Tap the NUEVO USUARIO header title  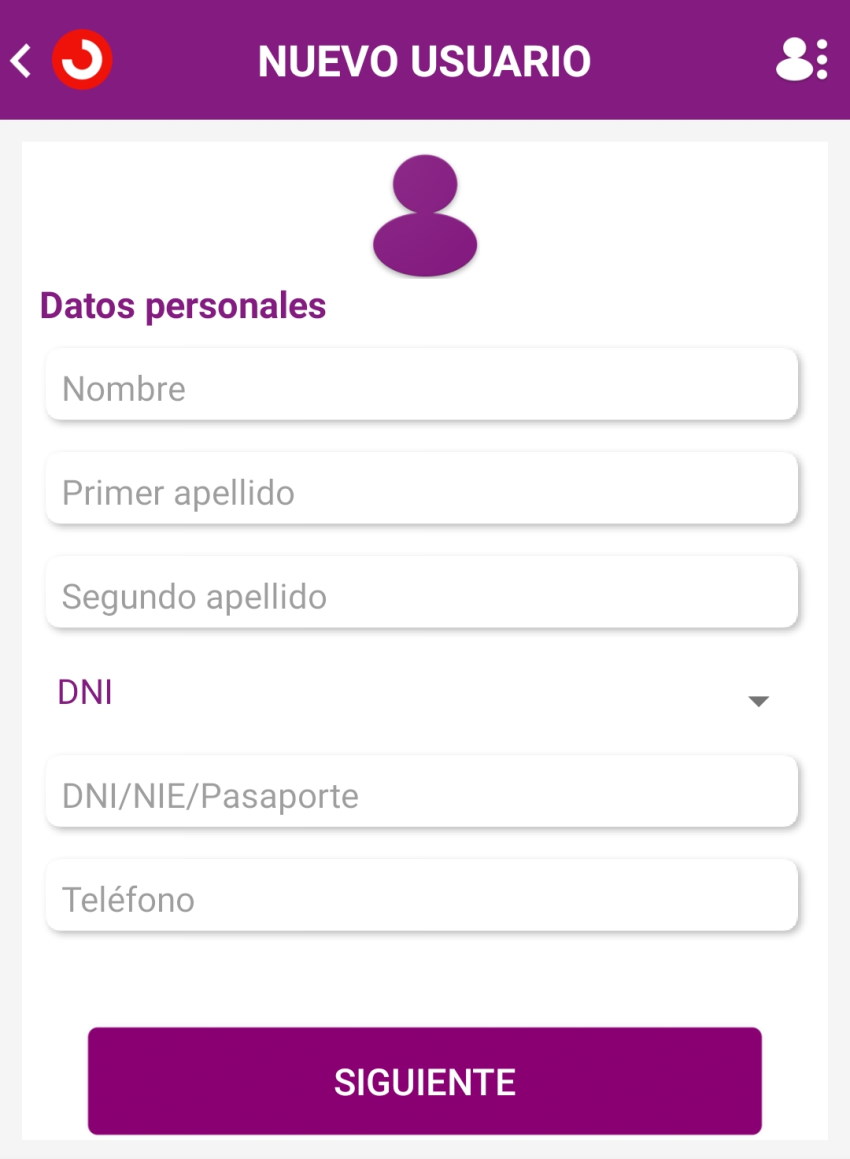[425, 61]
